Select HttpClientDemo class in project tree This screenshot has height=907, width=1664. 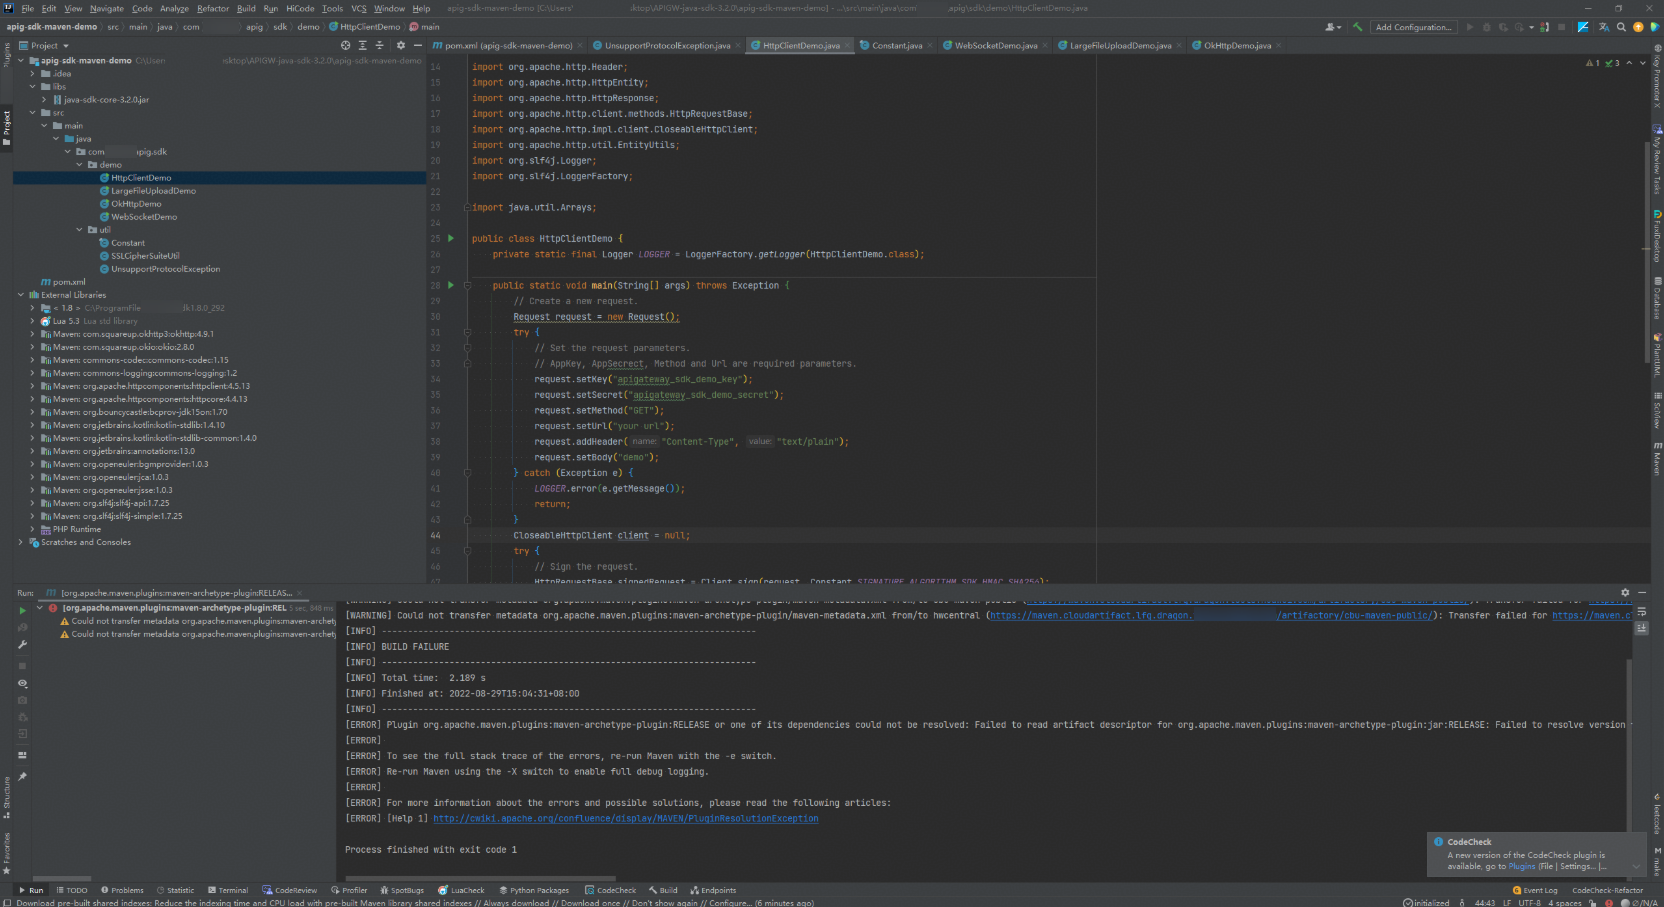141,178
